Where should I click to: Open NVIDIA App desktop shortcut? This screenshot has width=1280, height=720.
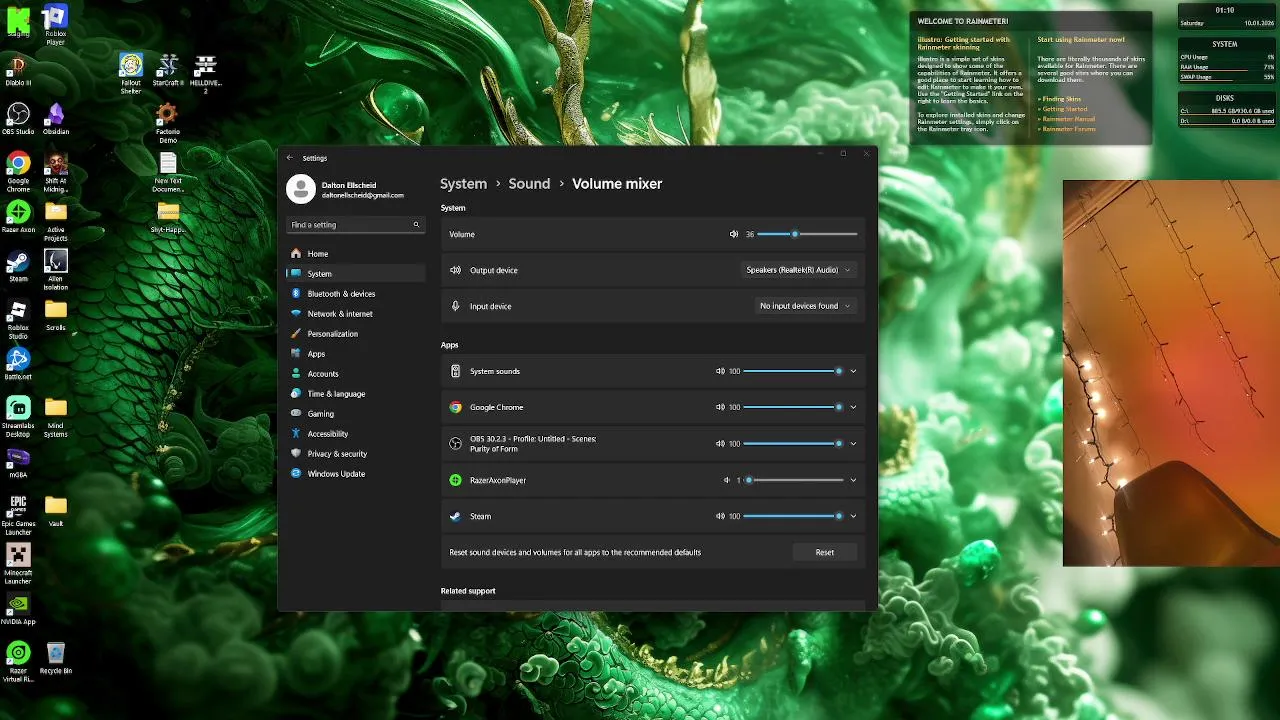coord(18,609)
